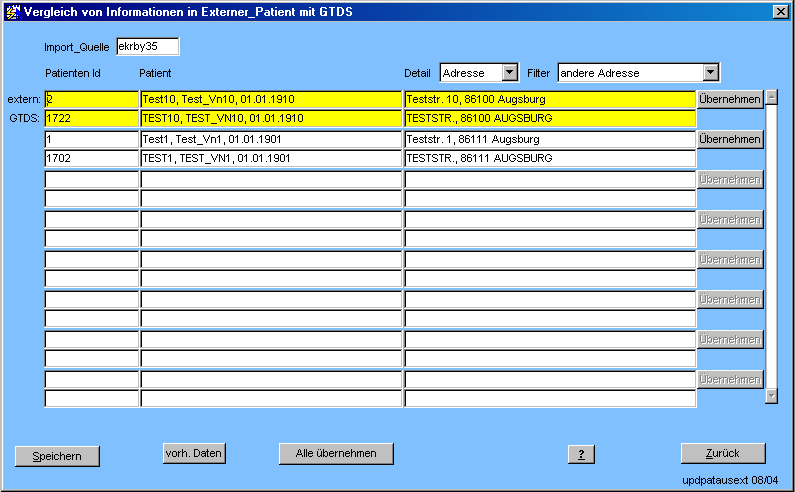Click address field TESTSTR., 86111 AUGSBURG
795x492 pixels.
pyautogui.click(x=549, y=159)
